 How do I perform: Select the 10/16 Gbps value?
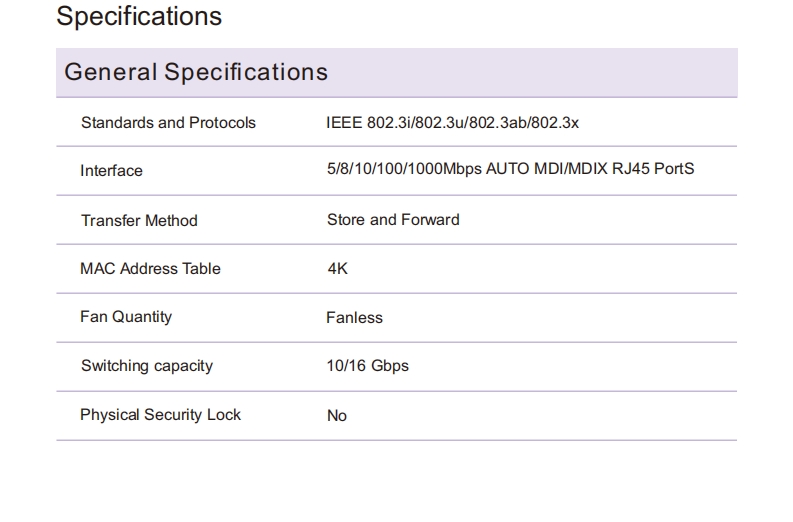pyautogui.click(x=367, y=366)
